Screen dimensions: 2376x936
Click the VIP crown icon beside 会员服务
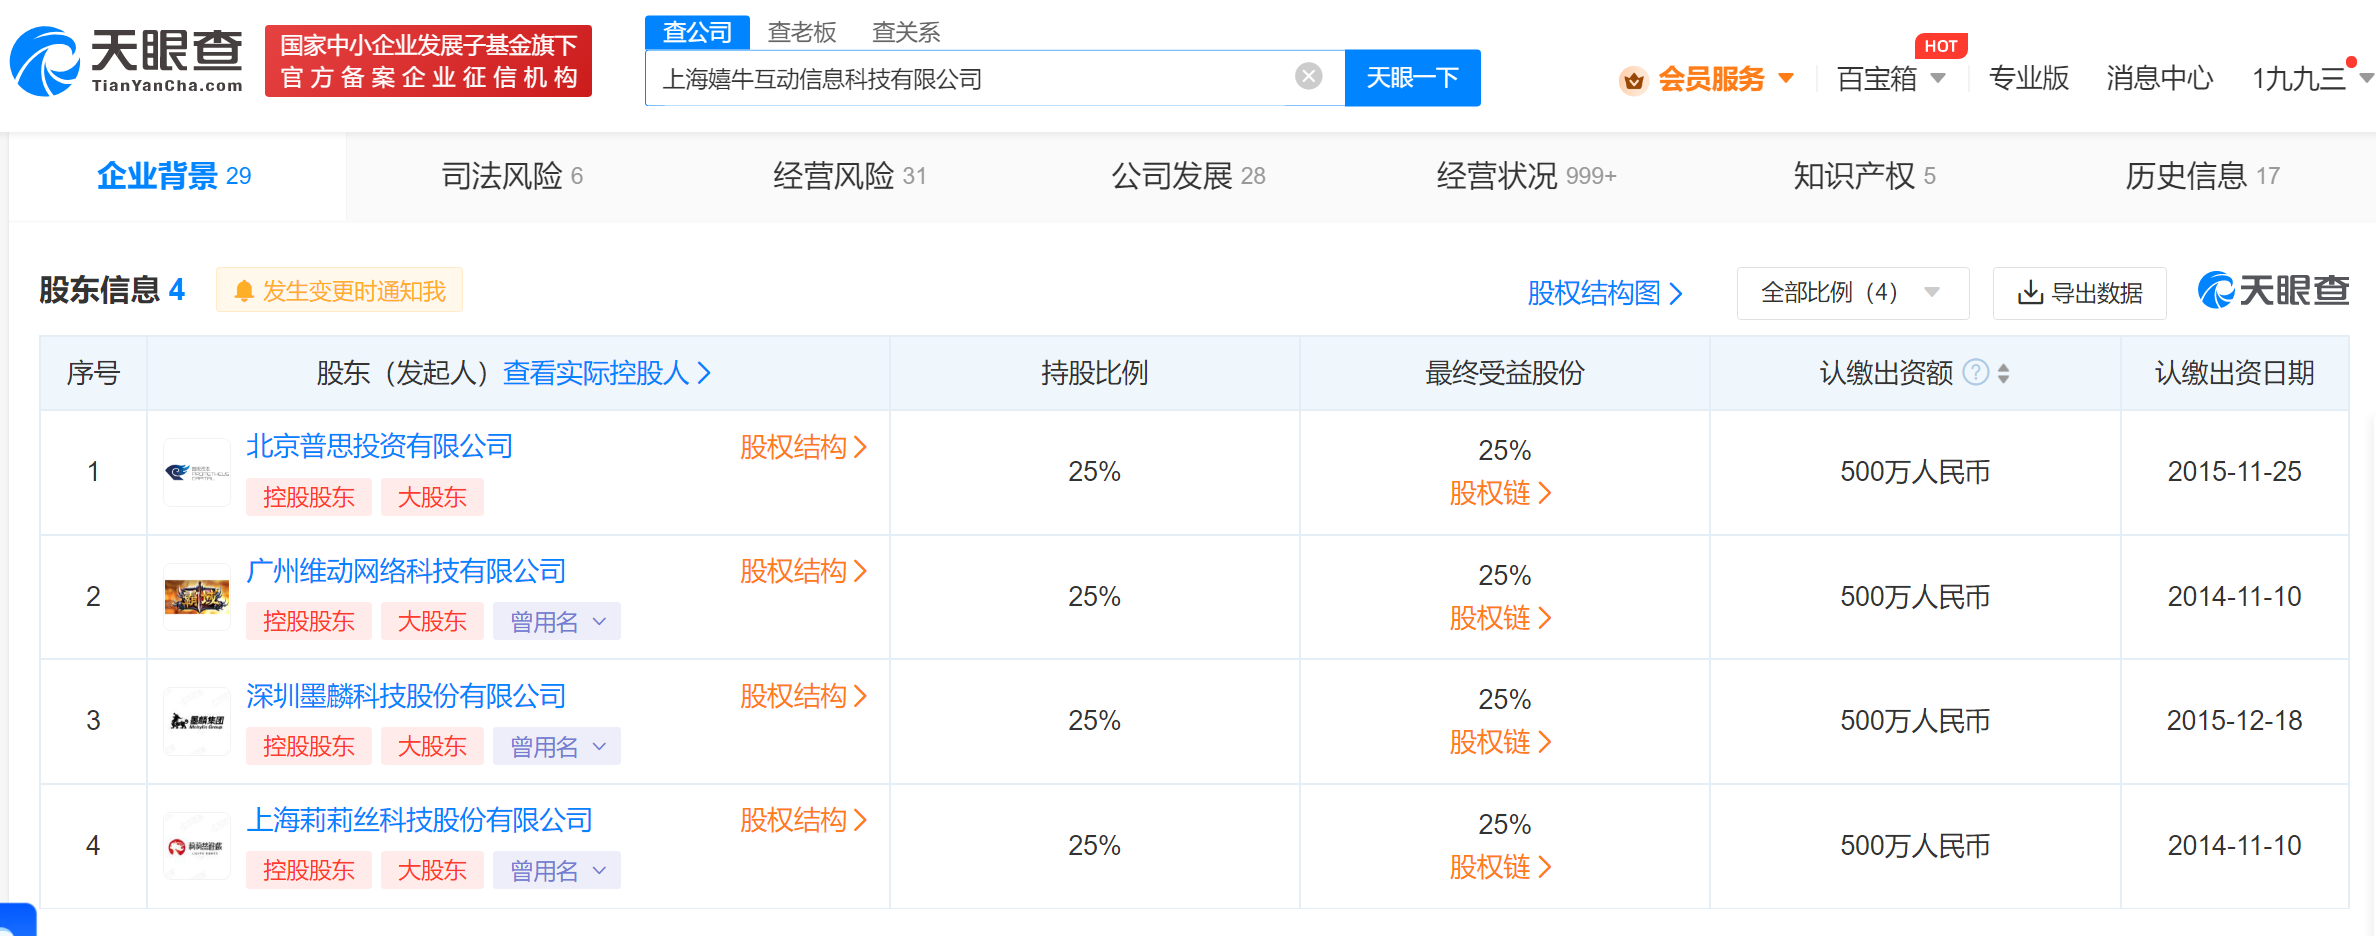pyautogui.click(x=1634, y=80)
